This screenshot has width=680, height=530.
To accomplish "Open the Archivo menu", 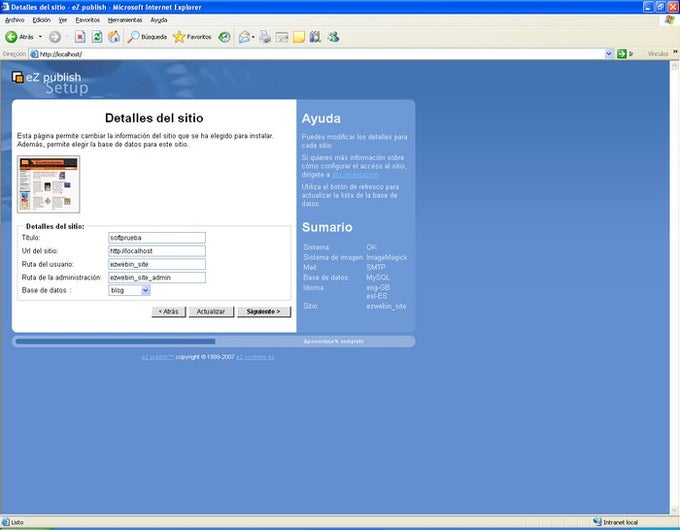I will (x=14, y=20).
